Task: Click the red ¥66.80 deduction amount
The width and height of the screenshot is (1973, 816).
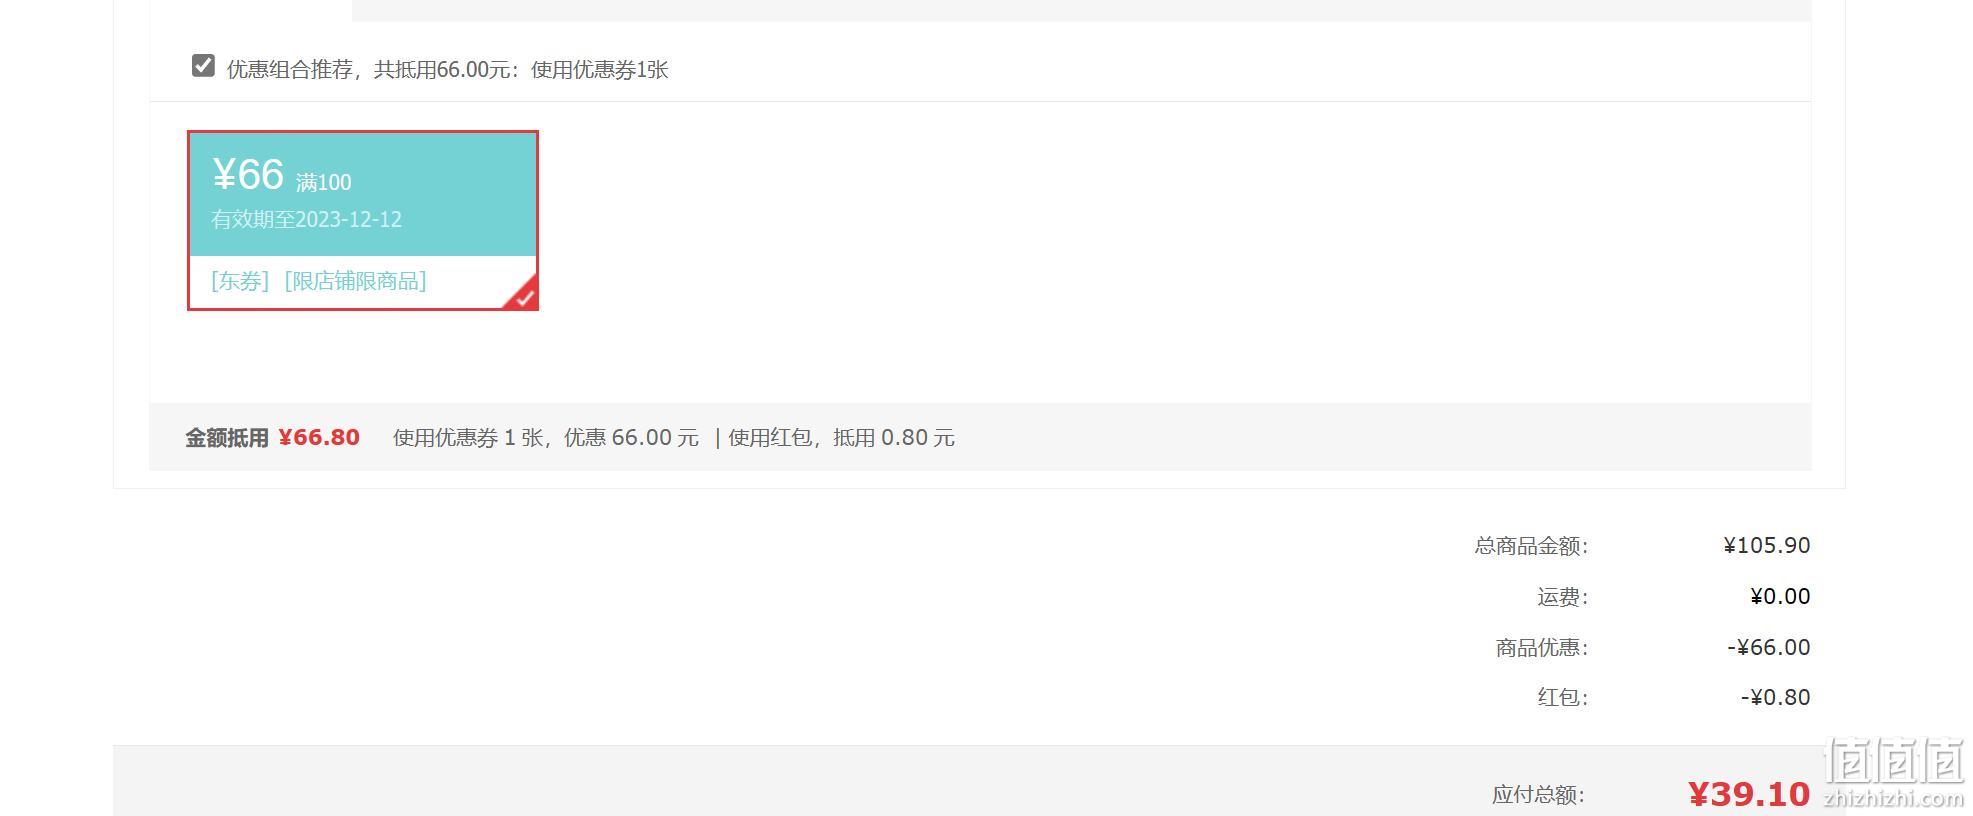Action: click(319, 437)
